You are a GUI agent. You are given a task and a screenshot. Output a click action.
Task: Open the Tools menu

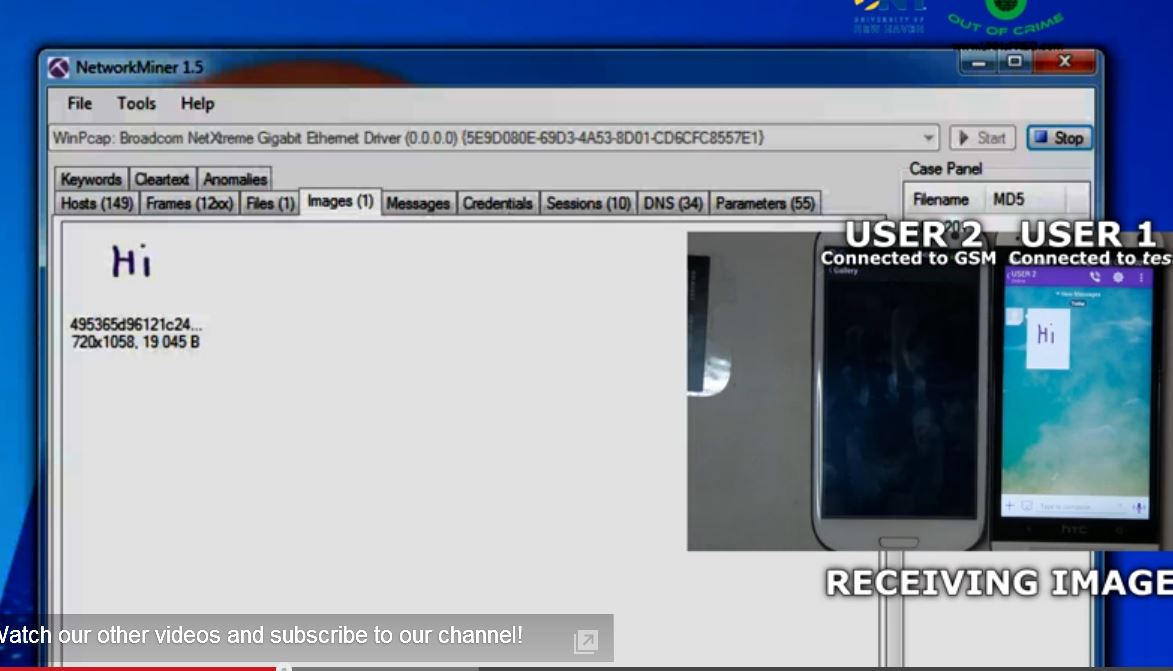(x=136, y=104)
